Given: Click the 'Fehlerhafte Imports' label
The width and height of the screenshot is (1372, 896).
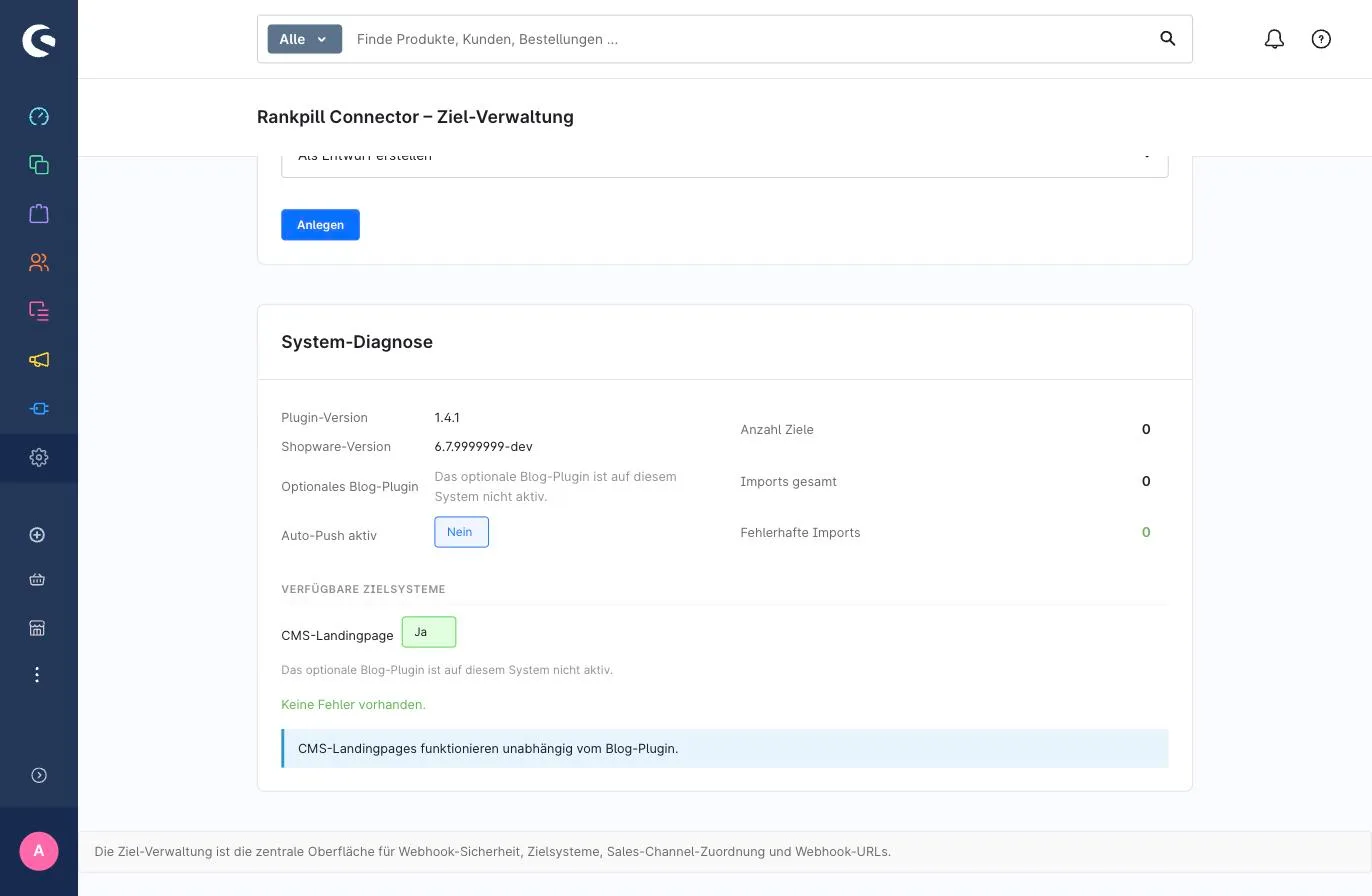Looking at the screenshot, I should pyautogui.click(x=800, y=533).
